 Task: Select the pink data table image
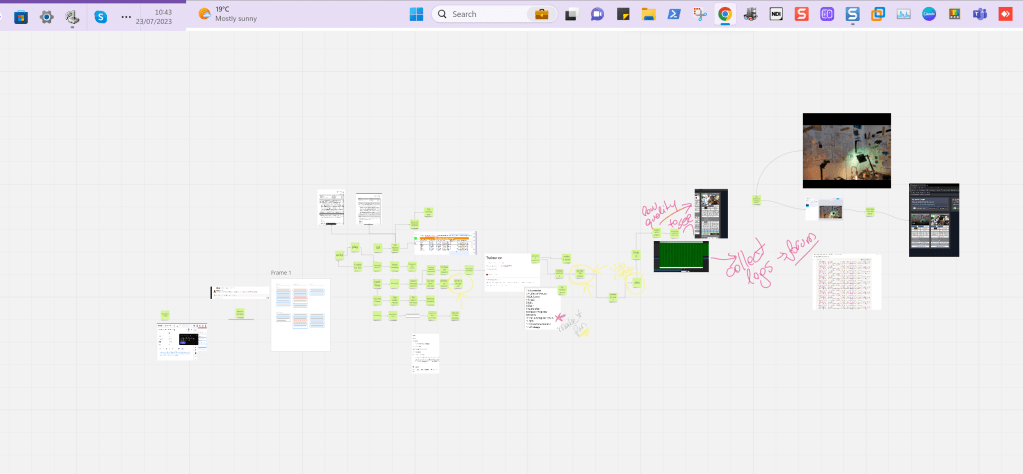point(847,282)
